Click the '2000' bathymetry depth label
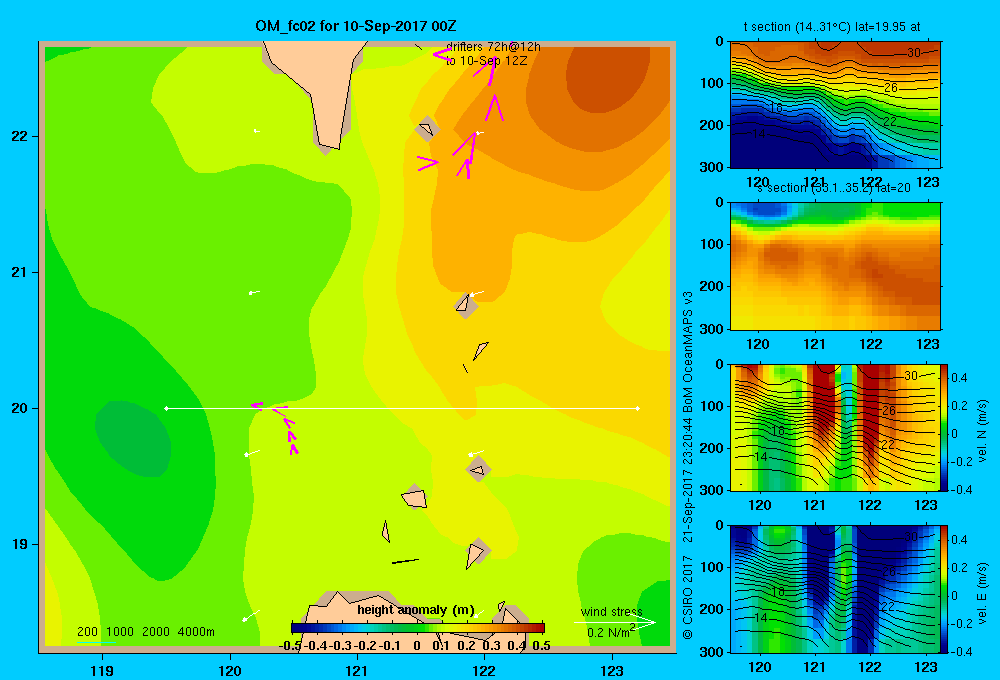 pos(156,632)
